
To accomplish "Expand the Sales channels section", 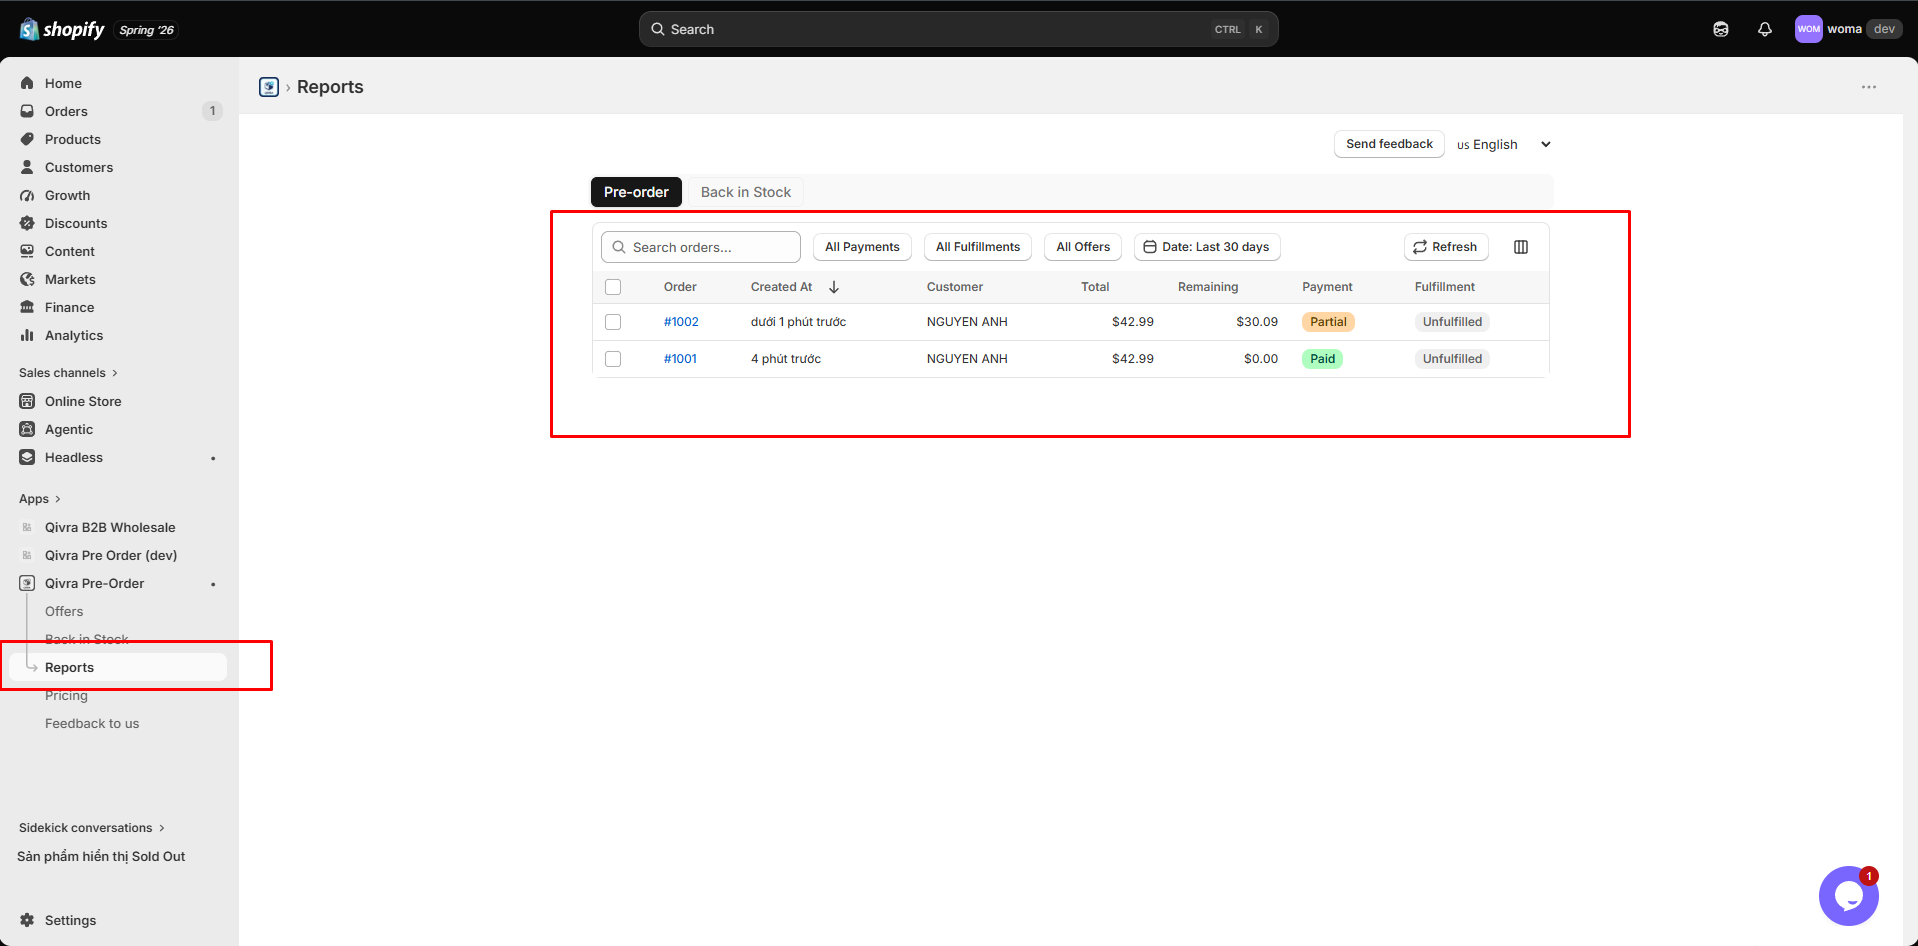I will pyautogui.click(x=68, y=373).
